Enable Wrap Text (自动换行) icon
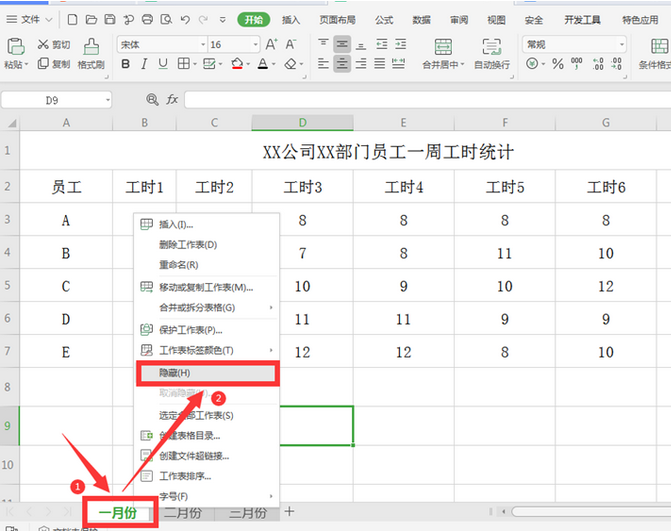Image resolution: width=671 pixels, height=532 pixels. pyautogui.click(x=492, y=46)
